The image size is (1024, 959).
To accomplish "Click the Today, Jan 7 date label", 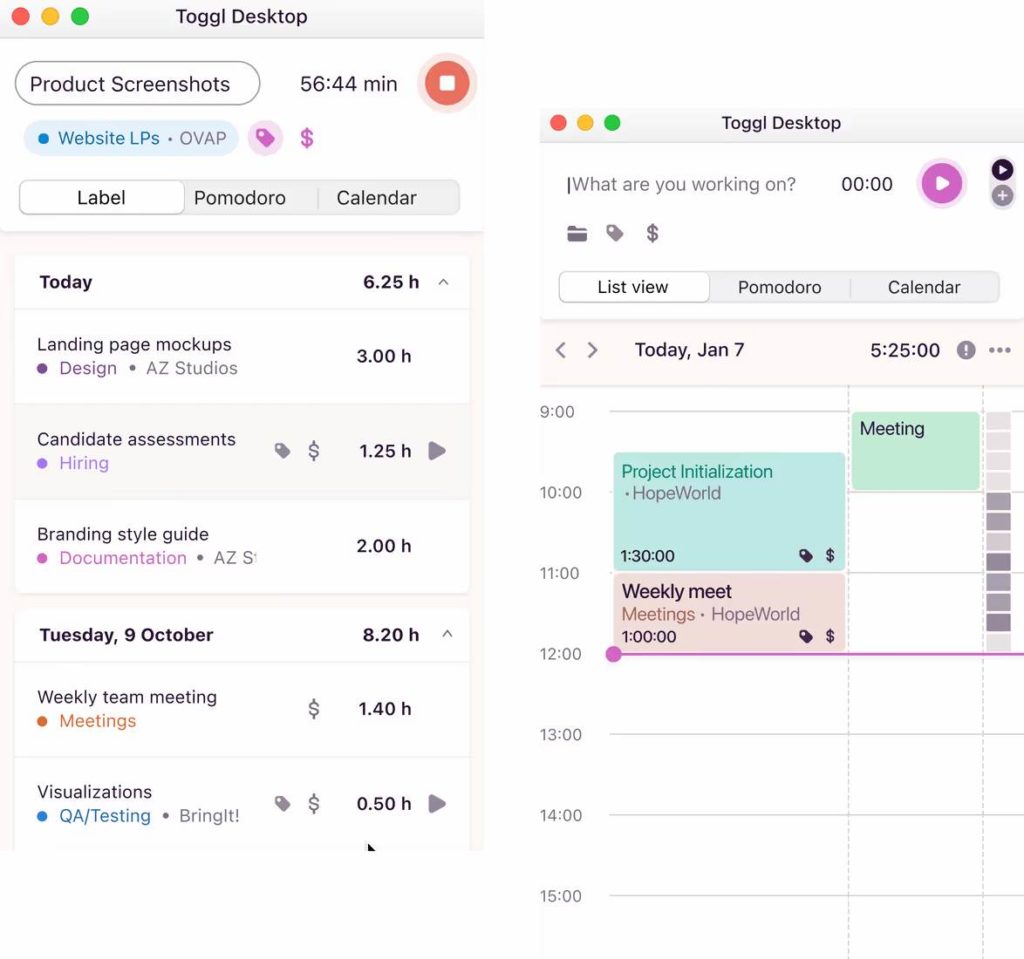I will pos(690,350).
